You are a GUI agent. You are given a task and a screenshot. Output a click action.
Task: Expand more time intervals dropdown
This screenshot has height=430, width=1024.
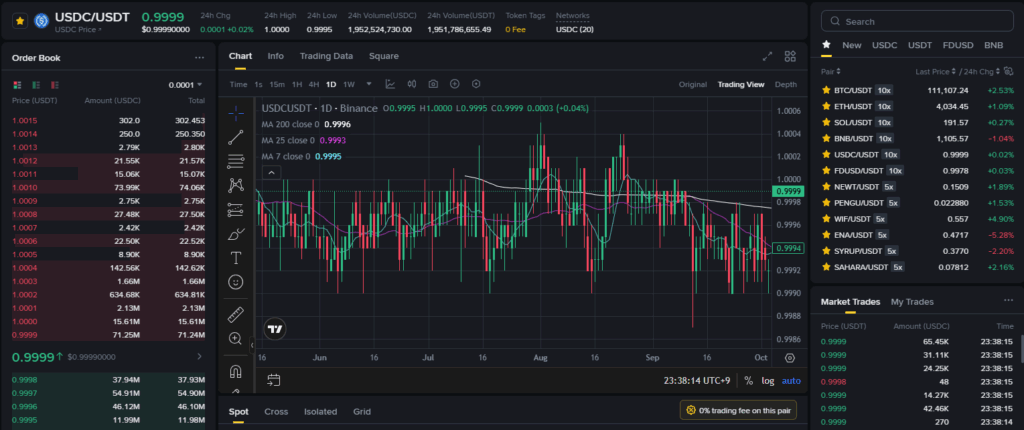369,84
